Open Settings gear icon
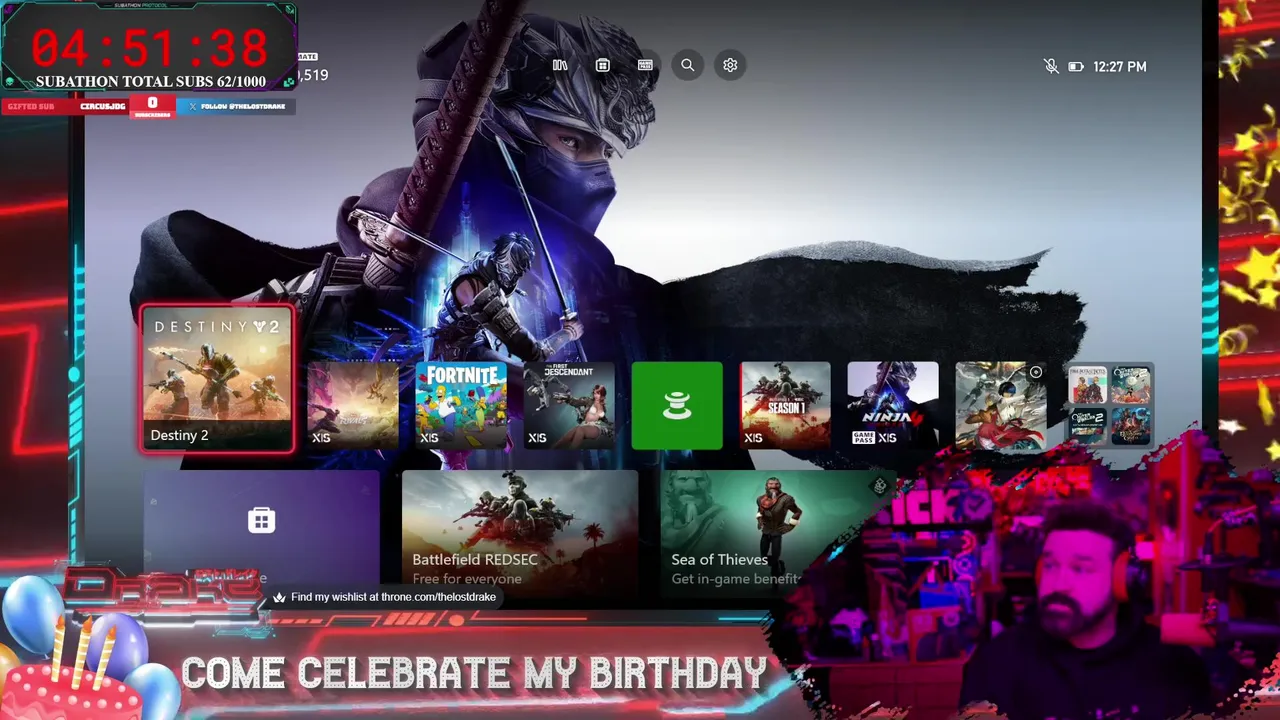This screenshot has height=720, width=1280. tap(730, 65)
